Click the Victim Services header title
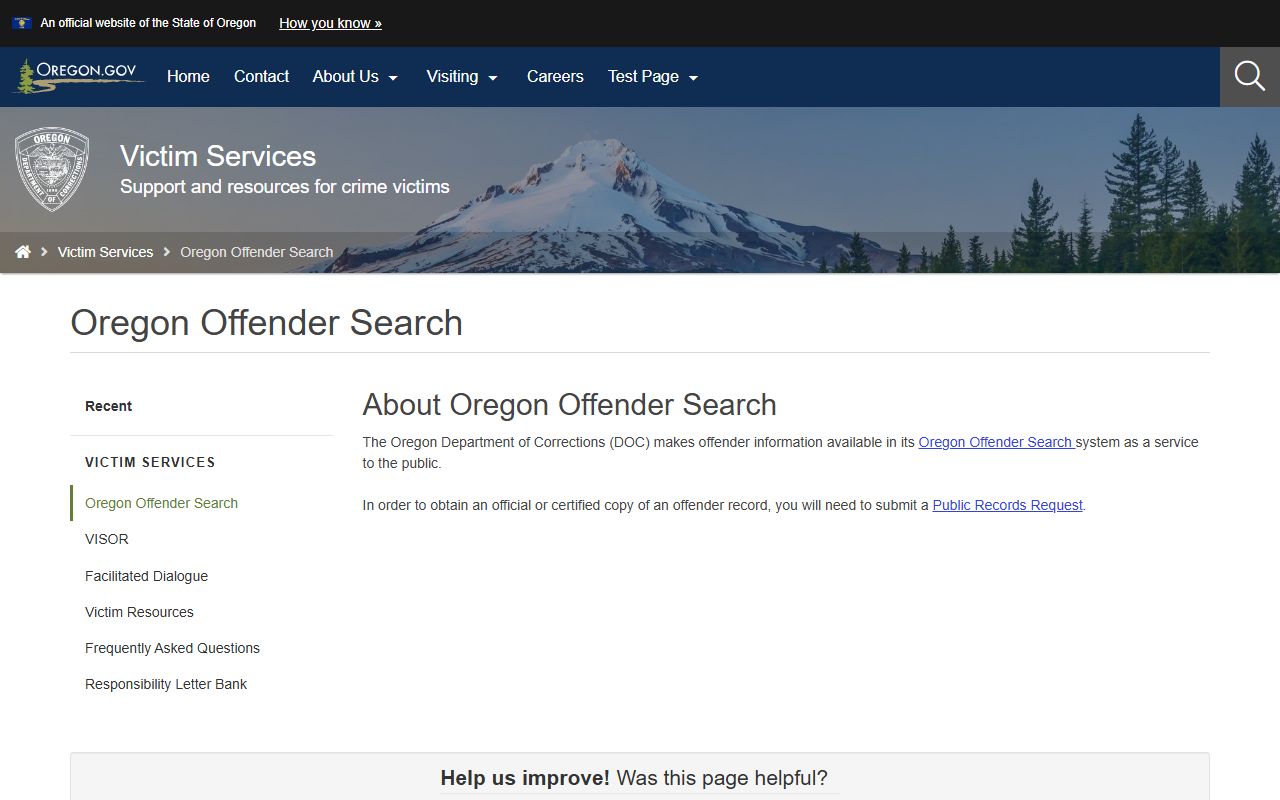Screen dimensions: 1280x800 click(218, 156)
